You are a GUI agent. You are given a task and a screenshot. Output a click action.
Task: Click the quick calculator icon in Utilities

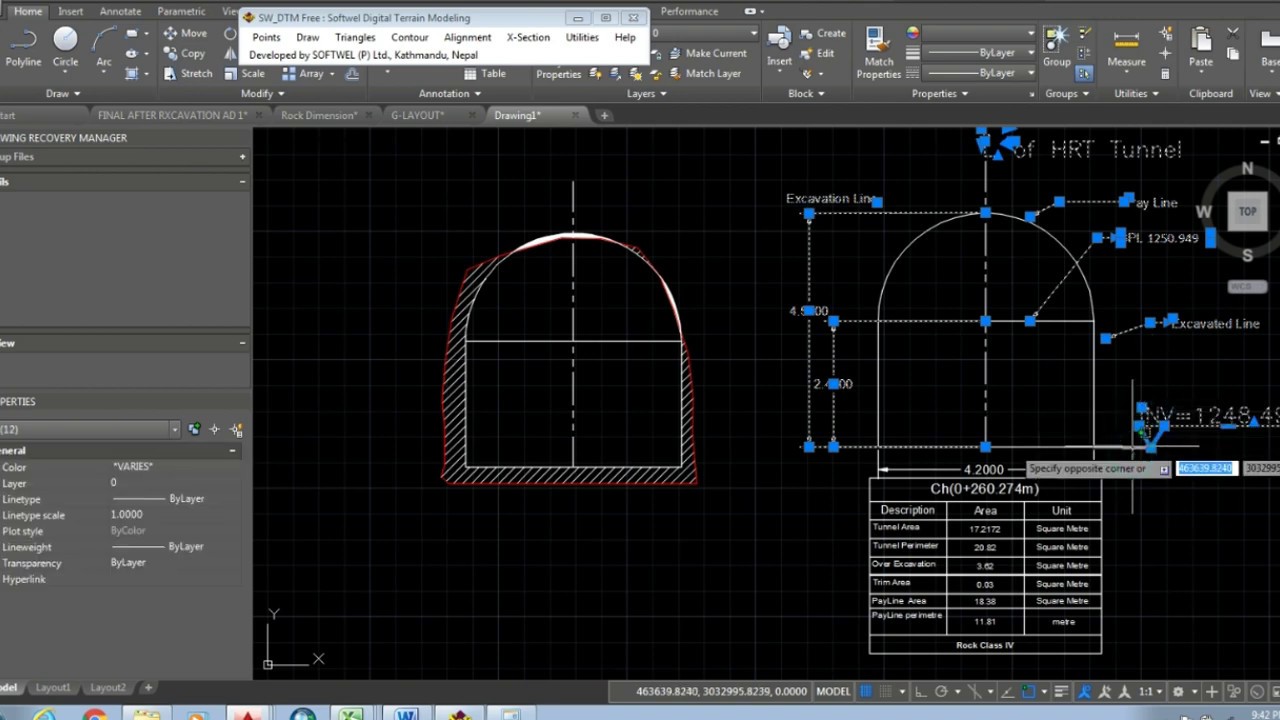[1165, 72]
